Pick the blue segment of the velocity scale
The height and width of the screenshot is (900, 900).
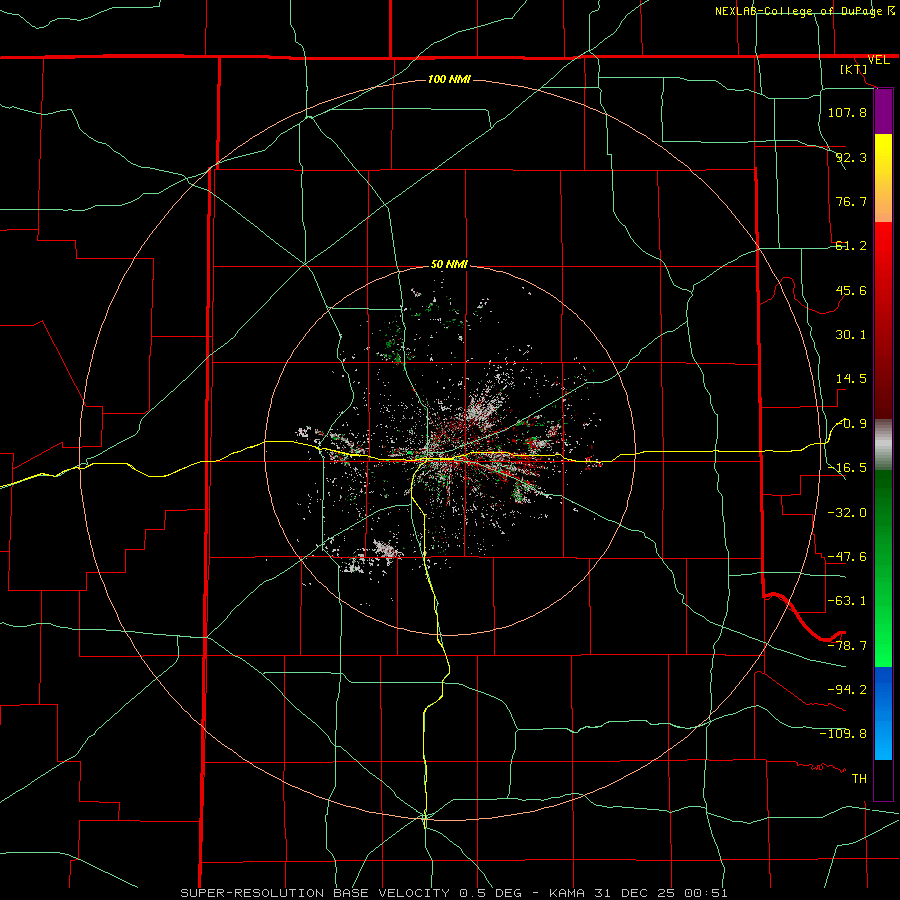[883, 713]
